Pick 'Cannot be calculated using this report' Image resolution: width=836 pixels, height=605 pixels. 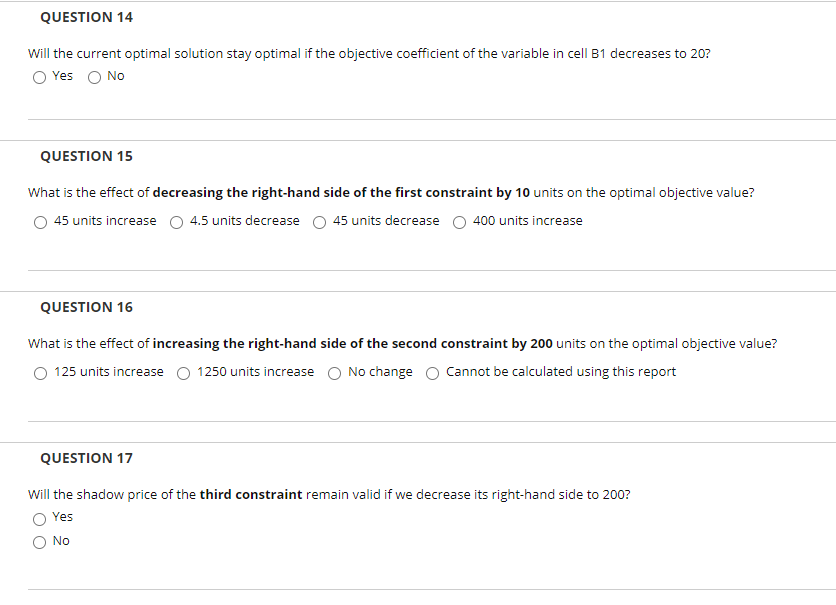point(431,372)
